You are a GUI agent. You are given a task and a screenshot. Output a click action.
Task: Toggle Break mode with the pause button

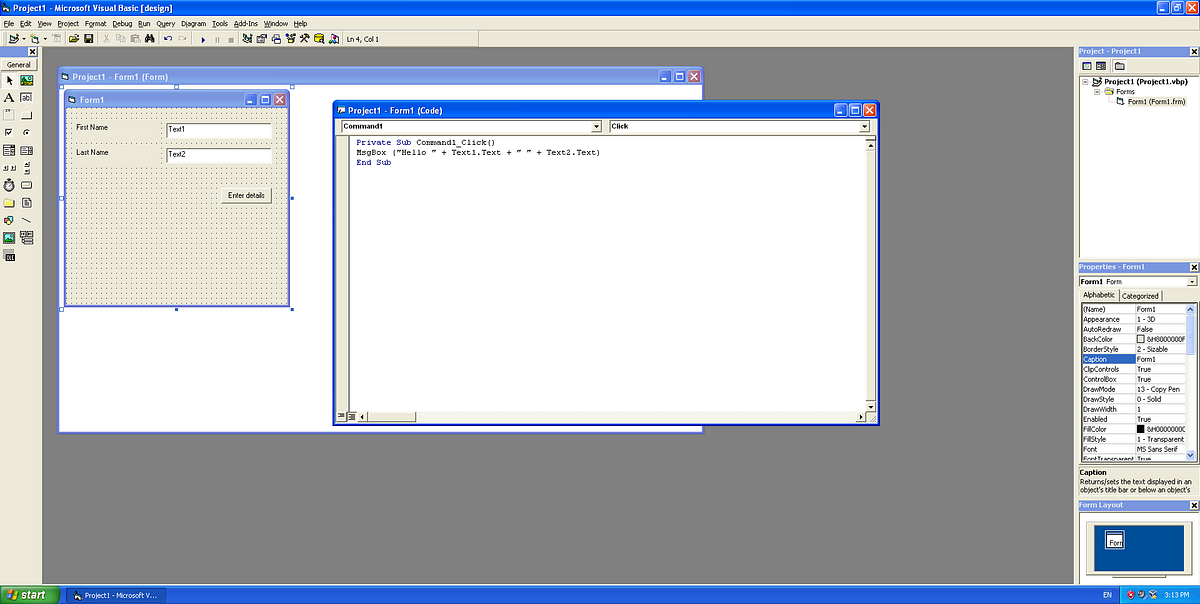[x=217, y=38]
